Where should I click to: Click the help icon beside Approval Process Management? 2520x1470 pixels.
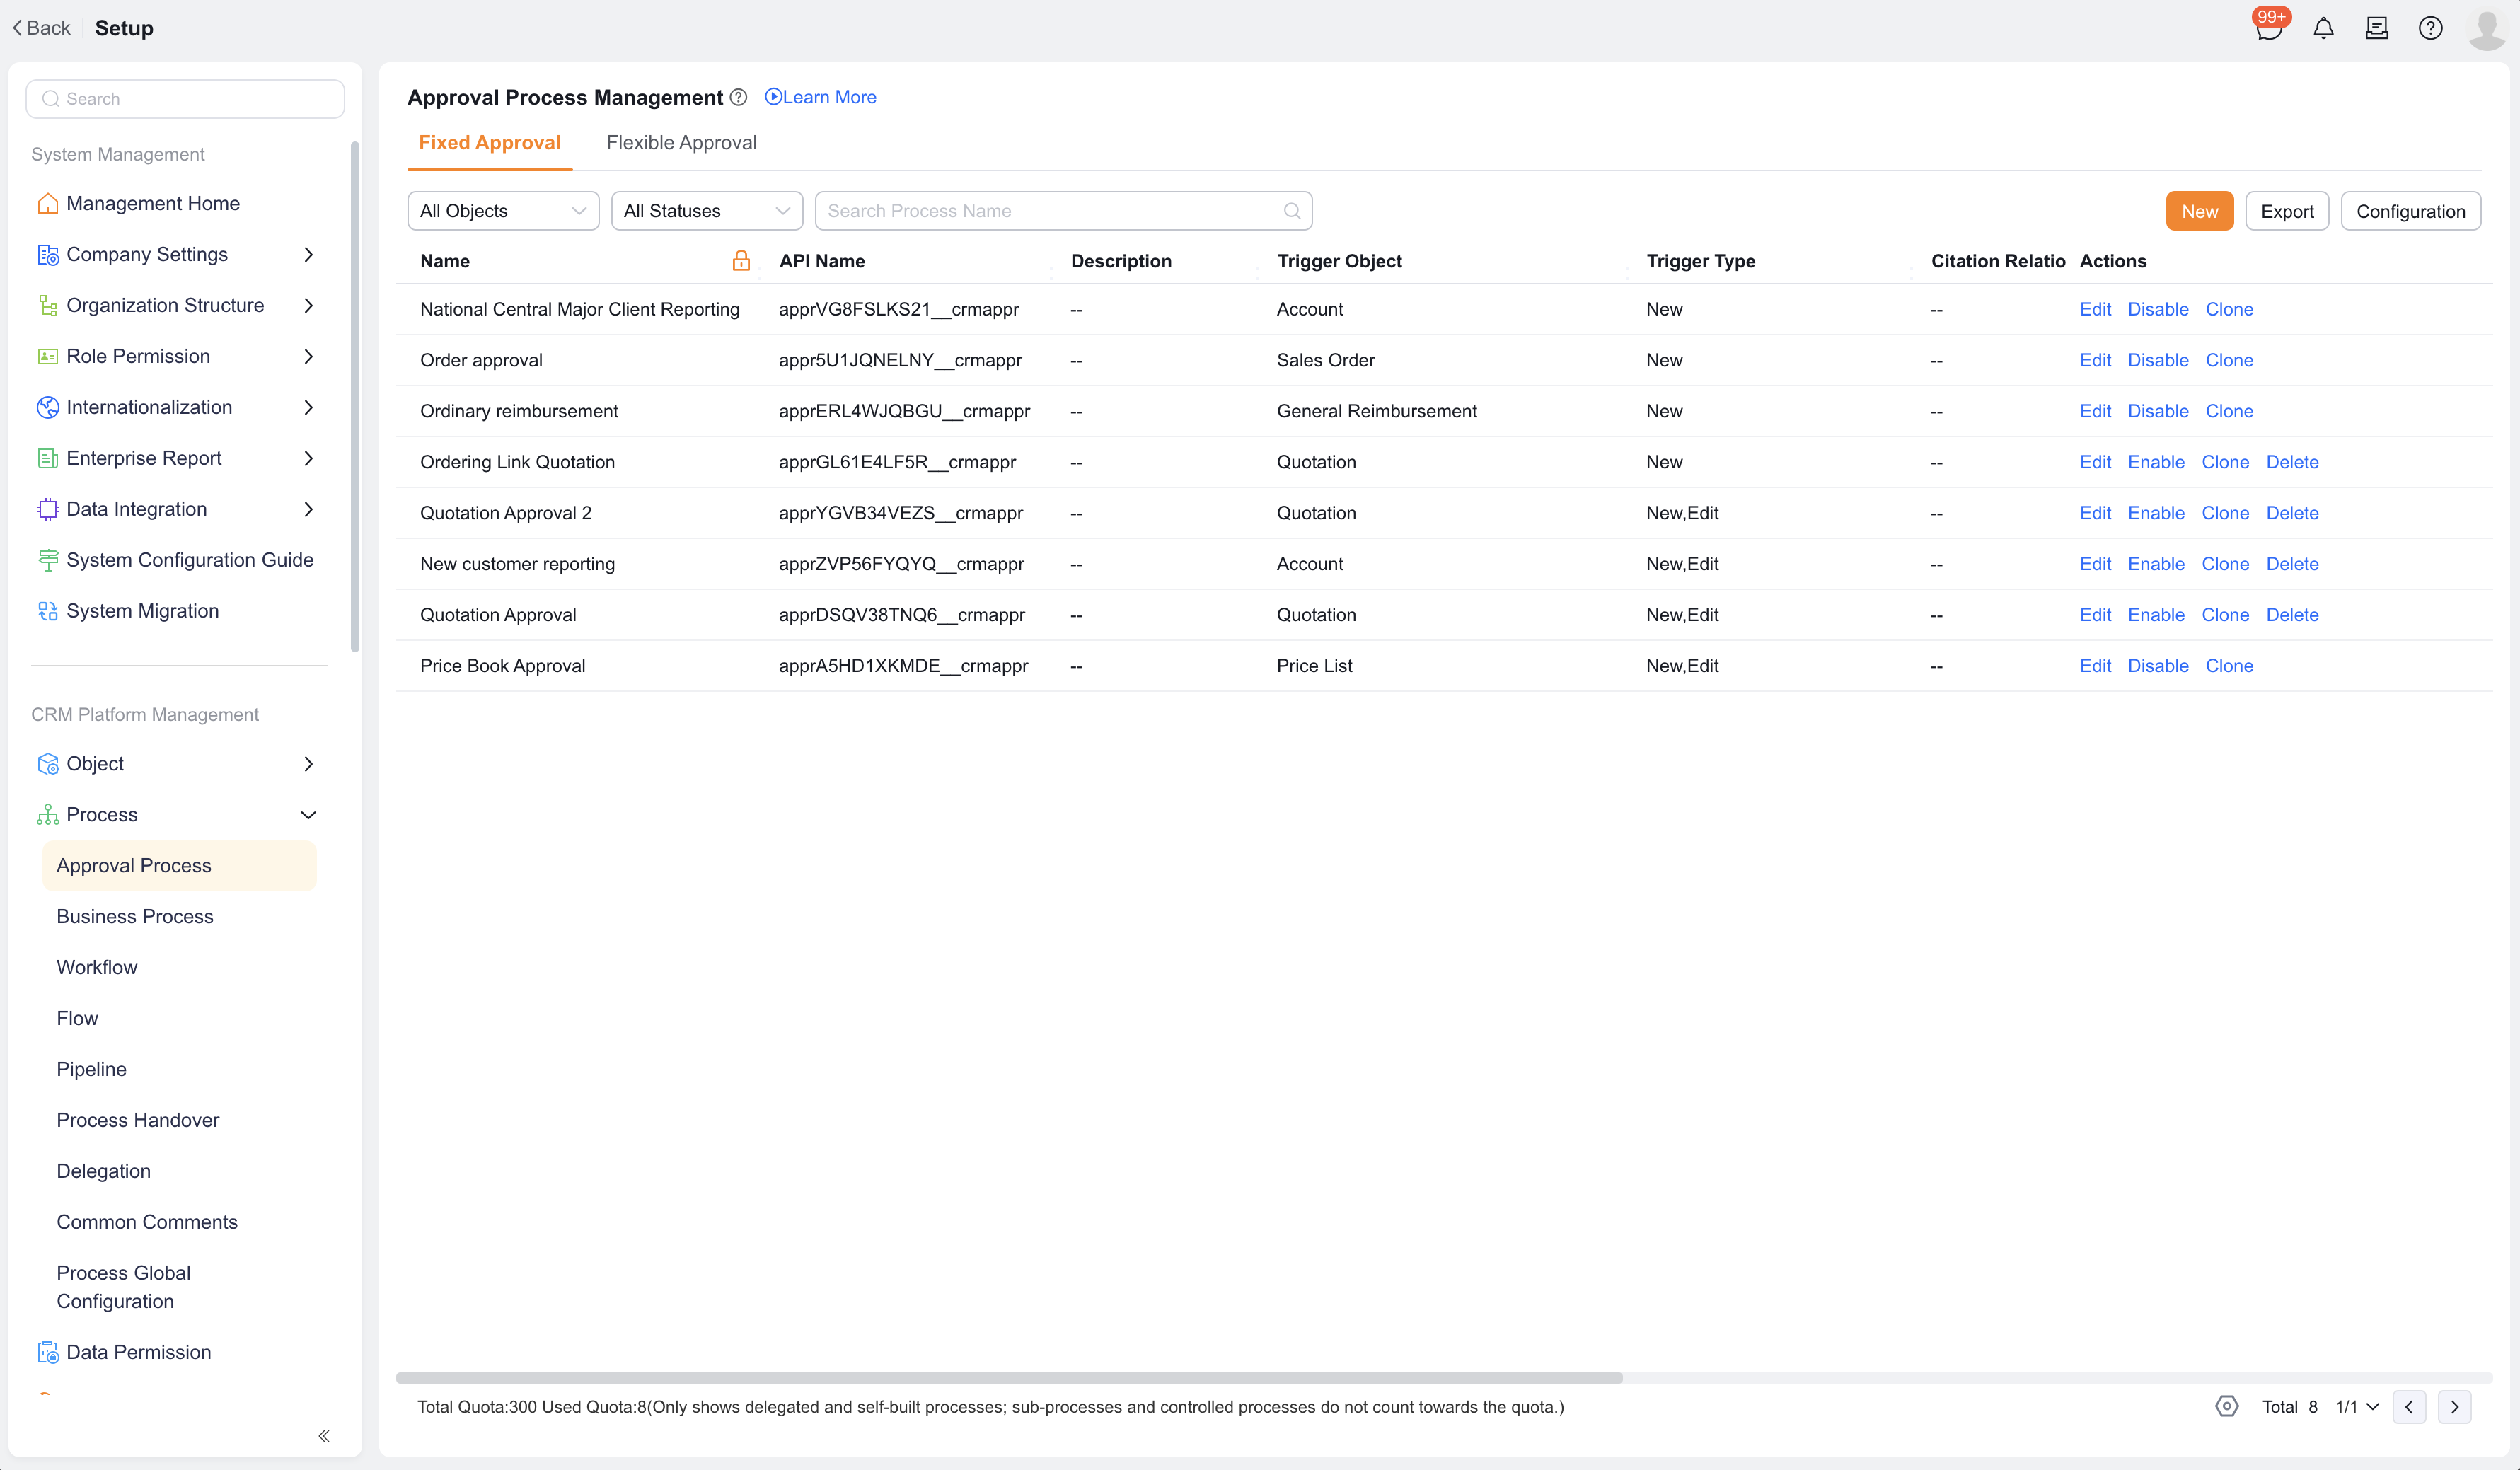[738, 97]
